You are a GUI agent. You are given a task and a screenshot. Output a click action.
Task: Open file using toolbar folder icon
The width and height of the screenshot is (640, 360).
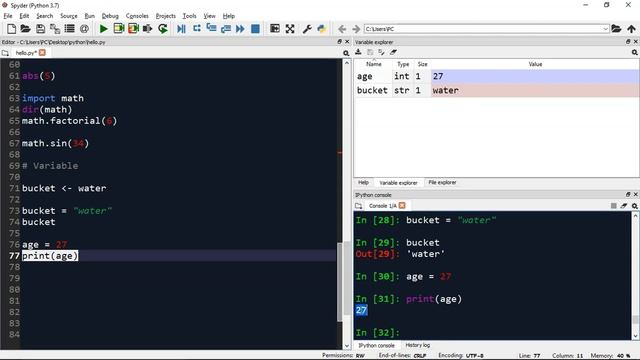pos(25,29)
